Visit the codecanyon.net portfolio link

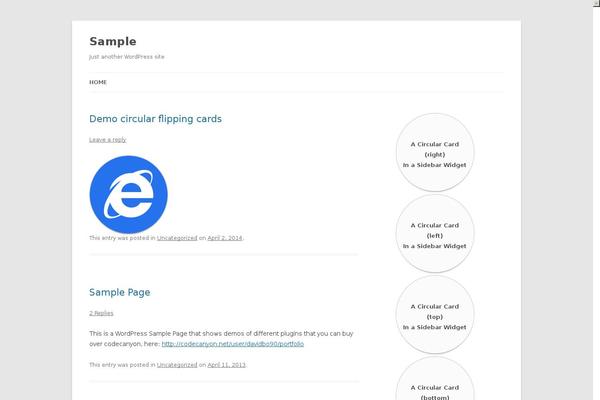point(233,344)
